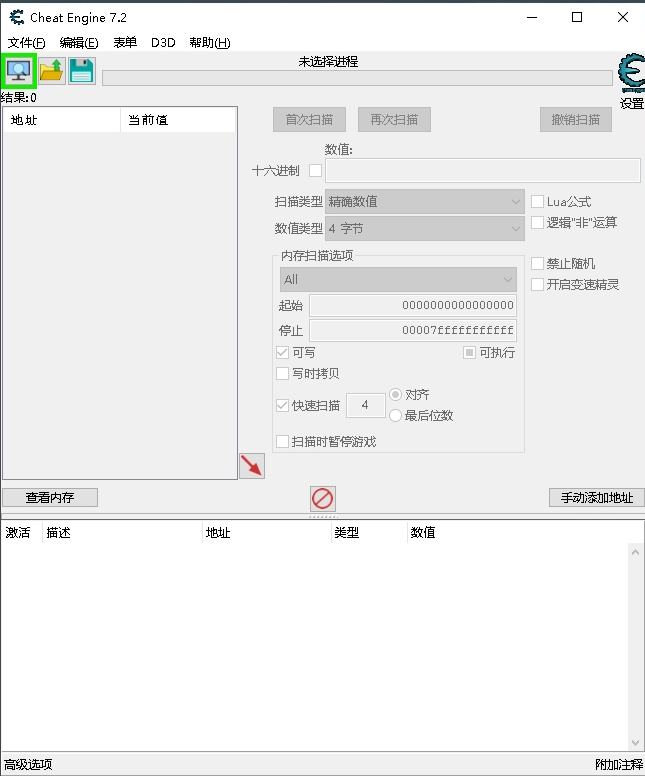Screen dimensions: 645x776
Task: Check the 禁止随机 option
Action: click(x=537, y=263)
